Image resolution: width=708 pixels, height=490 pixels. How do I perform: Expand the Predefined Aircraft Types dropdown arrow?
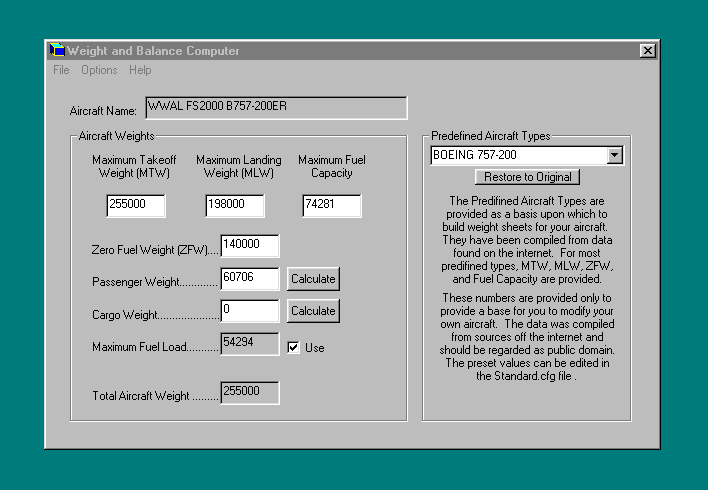coord(615,155)
